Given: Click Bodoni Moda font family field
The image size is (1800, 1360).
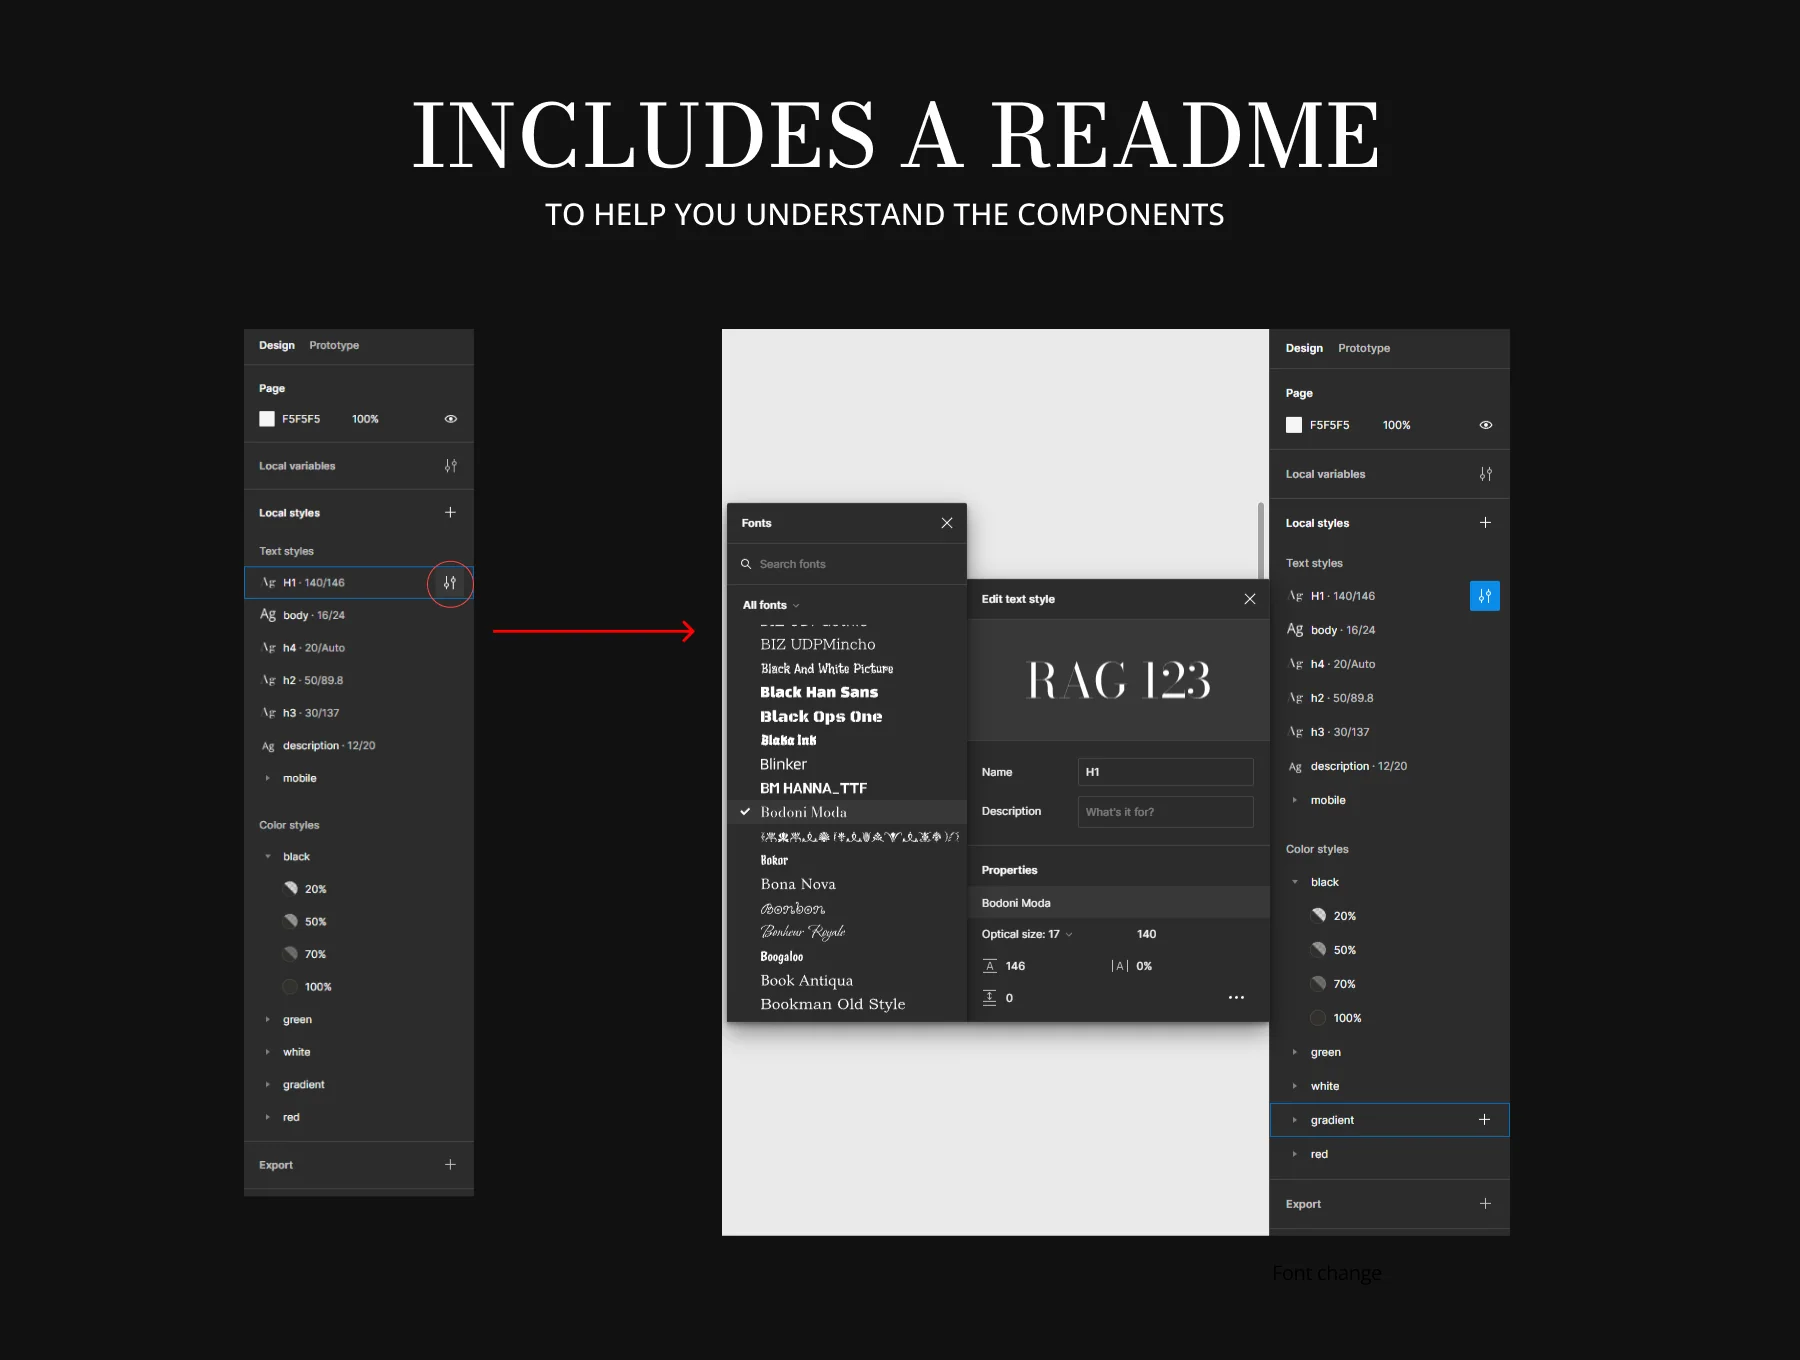Looking at the screenshot, I should pyautogui.click(x=1119, y=902).
